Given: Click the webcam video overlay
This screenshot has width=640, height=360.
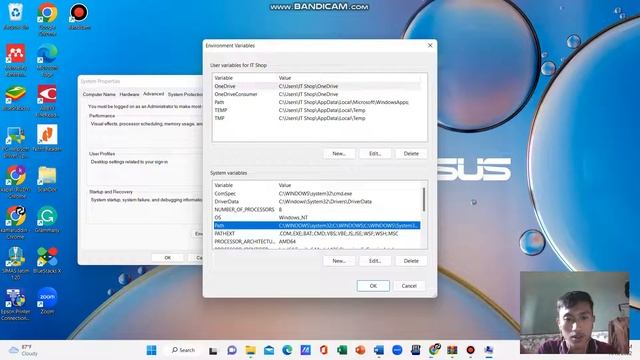Looking at the screenshot, I should point(574,313).
